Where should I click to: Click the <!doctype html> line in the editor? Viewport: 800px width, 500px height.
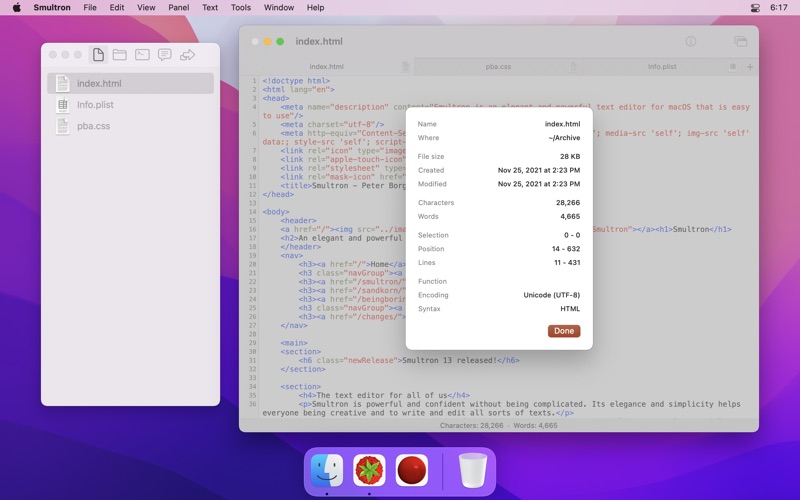click(x=296, y=81)
